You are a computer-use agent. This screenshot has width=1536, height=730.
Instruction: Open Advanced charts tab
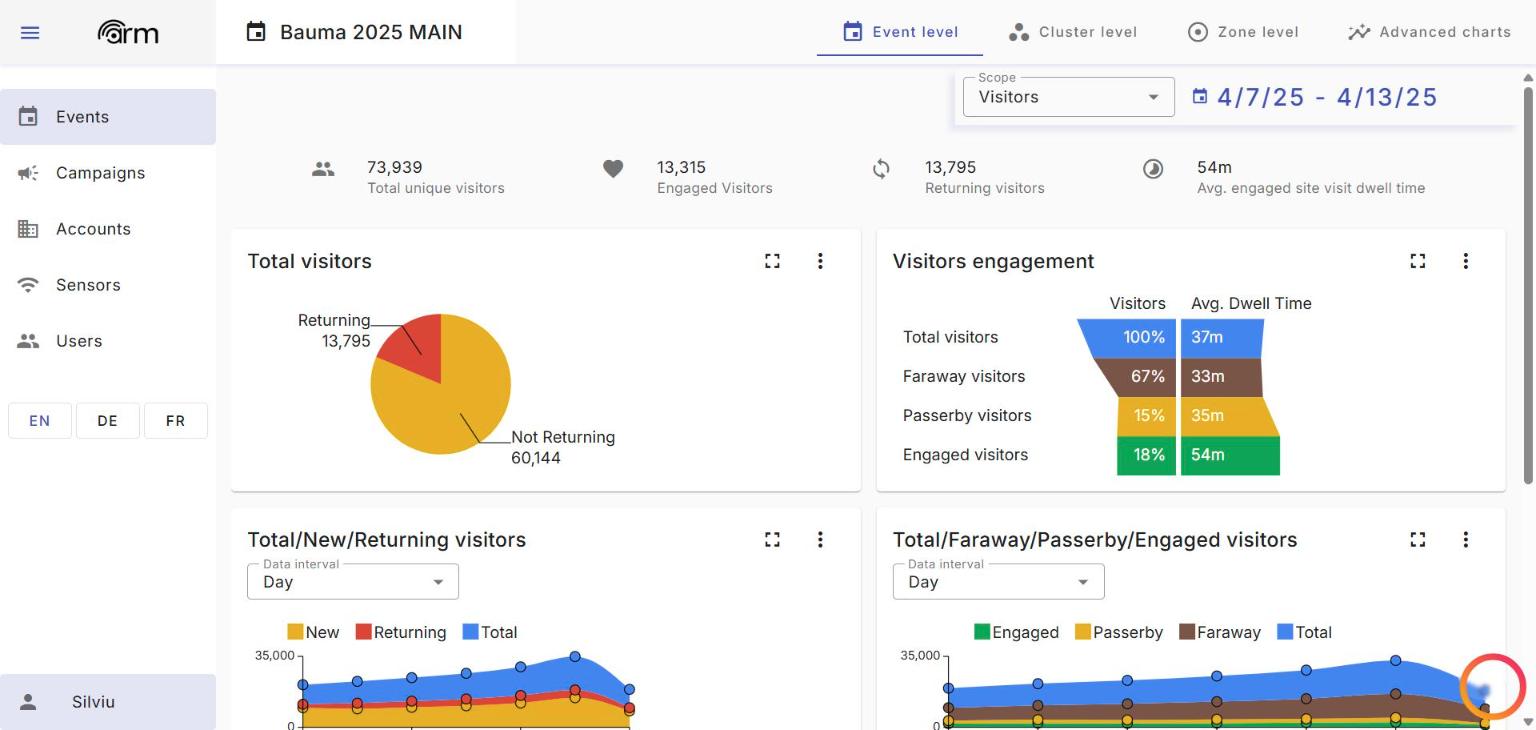[x=1429, y=32]
